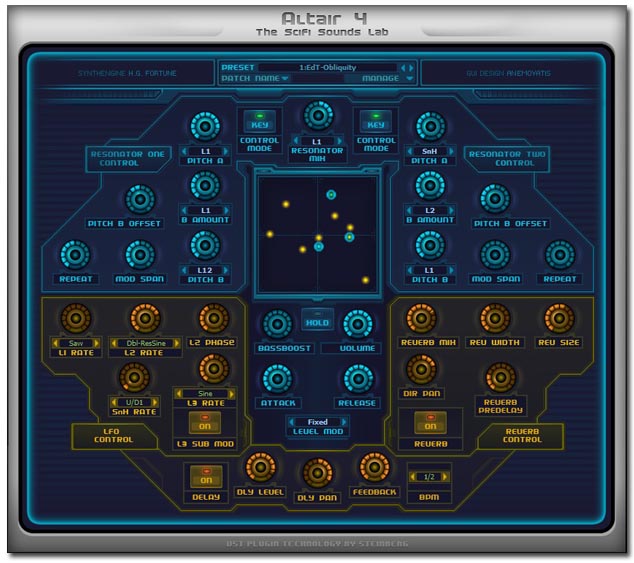634x563 pixels.
Task: Click previous arrow on BPM 1/2 selector
Action: coord(412,477)
